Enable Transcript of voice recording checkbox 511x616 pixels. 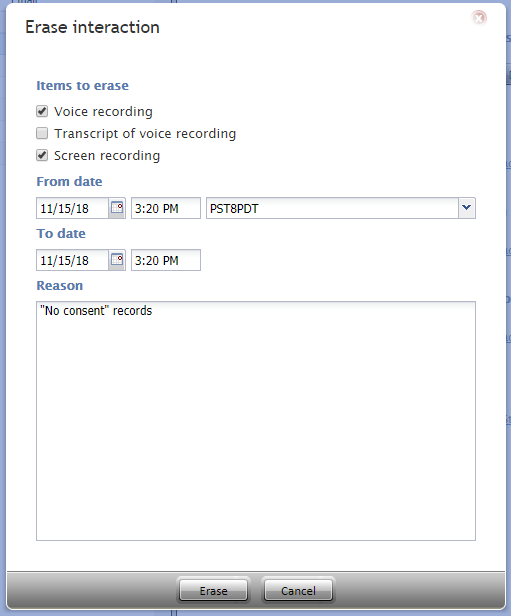[x=42, y=133]
